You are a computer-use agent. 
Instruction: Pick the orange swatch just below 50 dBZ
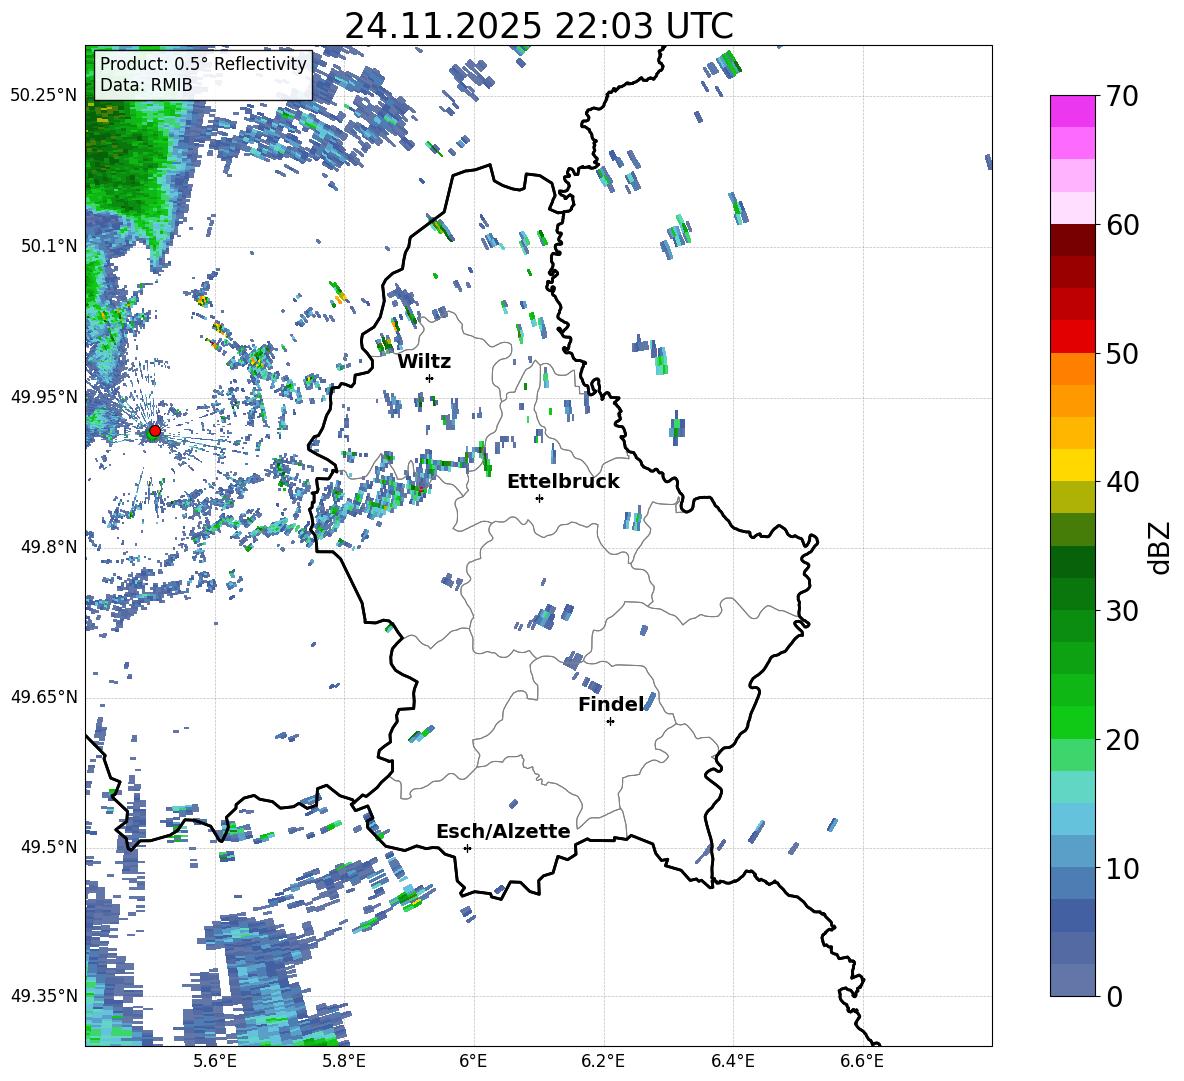(x=1072, y=368)
